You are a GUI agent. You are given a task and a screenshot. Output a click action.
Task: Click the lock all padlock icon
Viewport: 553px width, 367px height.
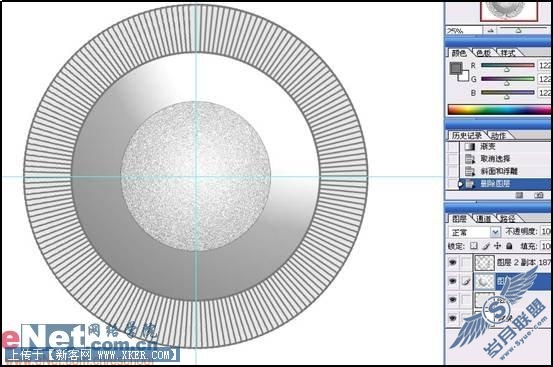point(509,246)
